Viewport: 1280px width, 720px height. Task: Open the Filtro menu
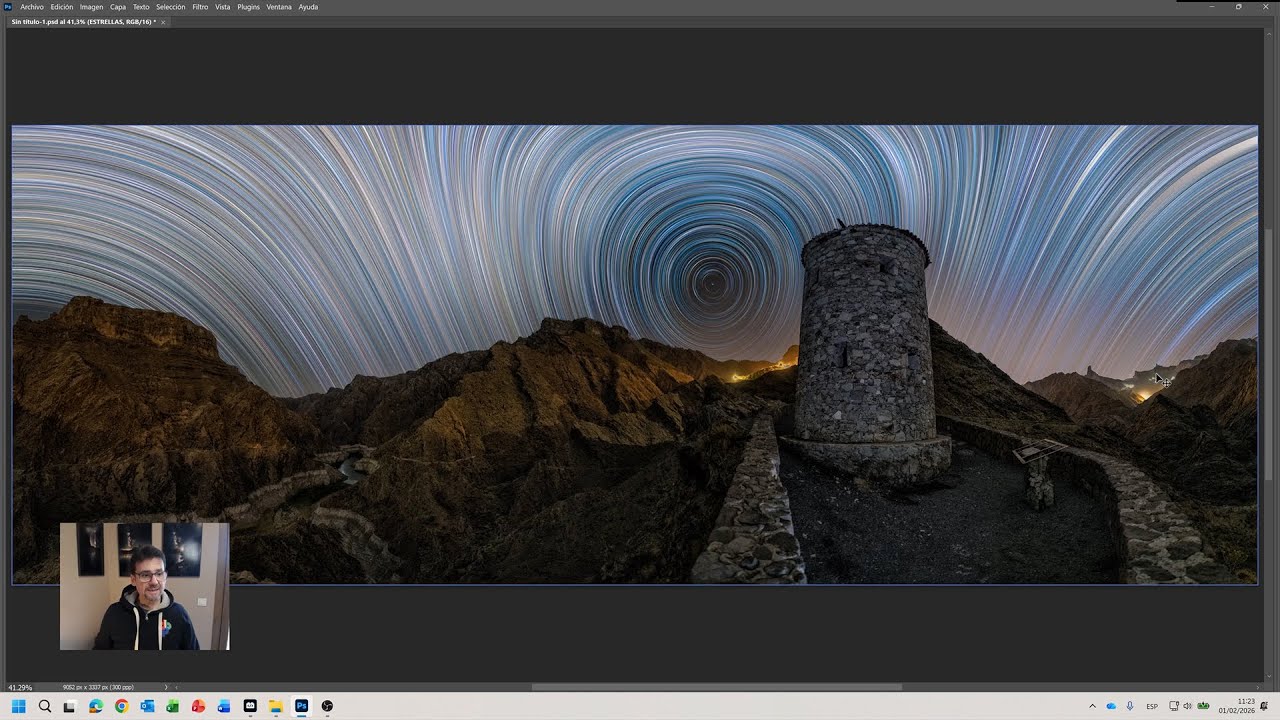[x=200, y=7]
